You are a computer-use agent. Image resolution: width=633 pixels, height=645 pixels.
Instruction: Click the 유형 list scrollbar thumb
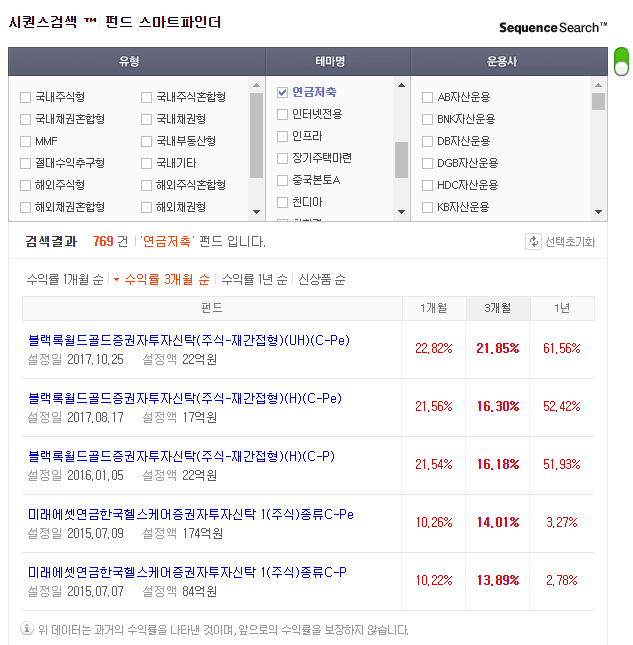pos(256,135)
